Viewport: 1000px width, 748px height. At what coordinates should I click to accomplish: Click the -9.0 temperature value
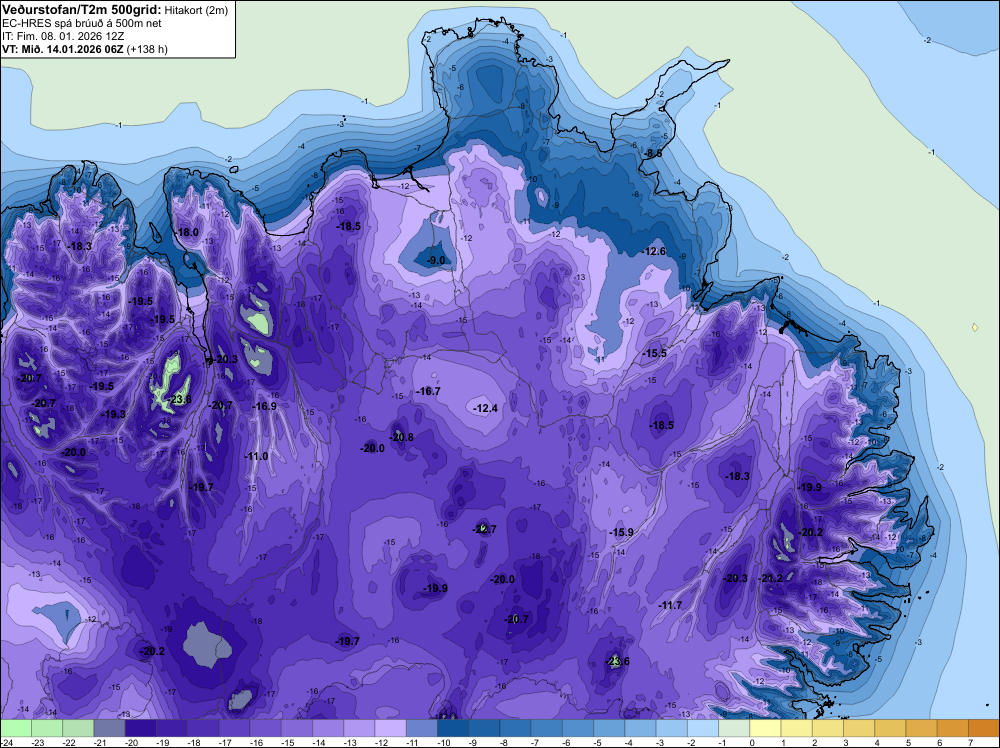436,260
